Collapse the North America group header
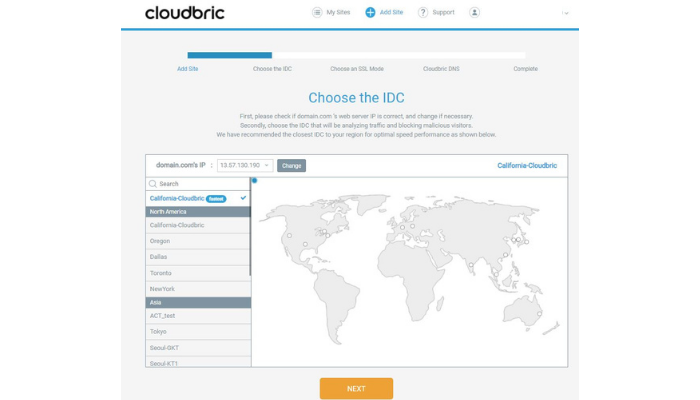Screen dimensions: 700x400 point(197,212)
